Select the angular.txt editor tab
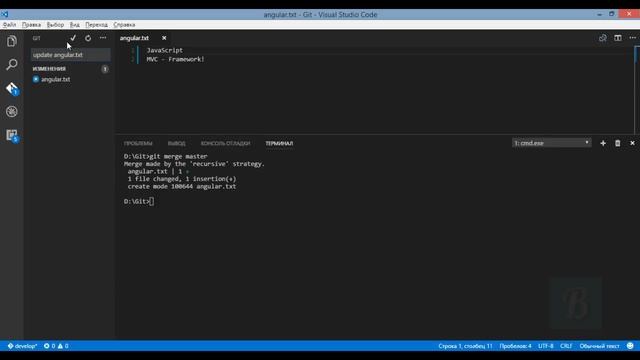This screenshot has height=360, width=640. (x=134, y=38)
